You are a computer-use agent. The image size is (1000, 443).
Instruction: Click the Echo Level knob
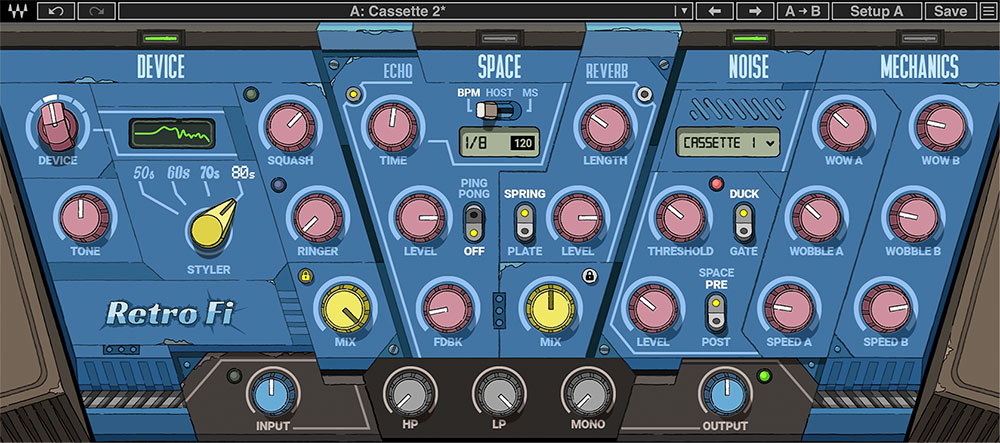[420, 217]
